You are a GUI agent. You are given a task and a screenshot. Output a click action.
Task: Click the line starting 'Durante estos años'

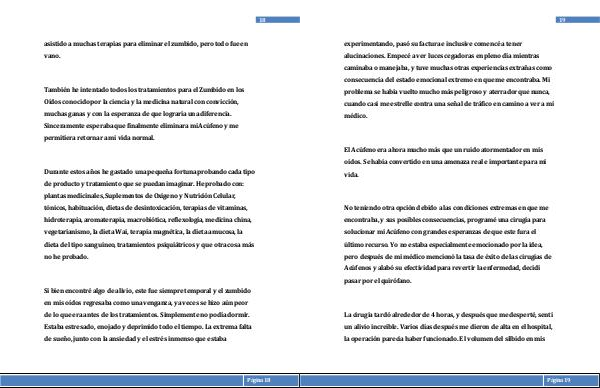tap(149, 172)
